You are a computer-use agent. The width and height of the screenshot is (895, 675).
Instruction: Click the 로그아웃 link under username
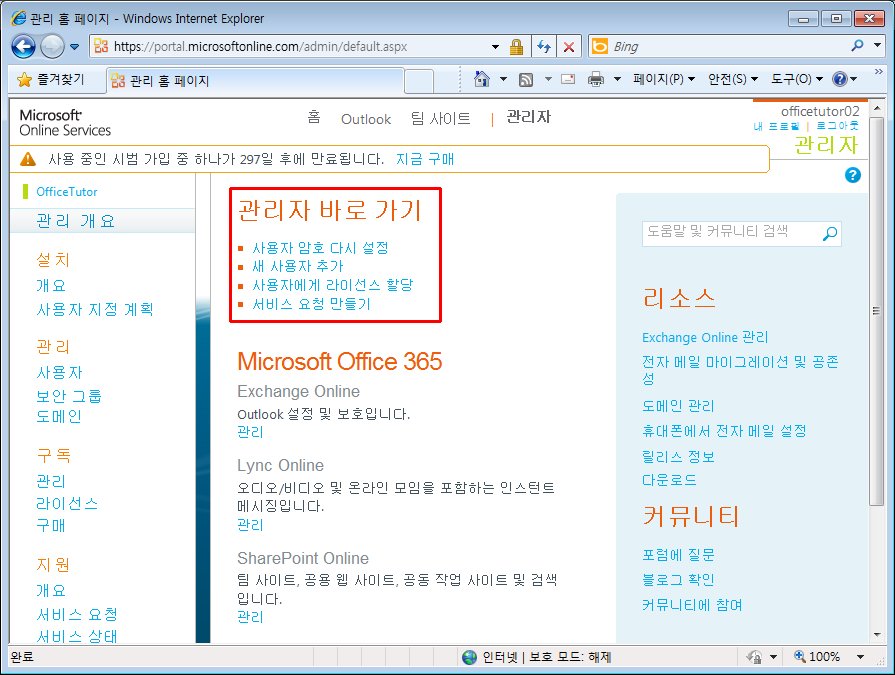pos(838,127)
